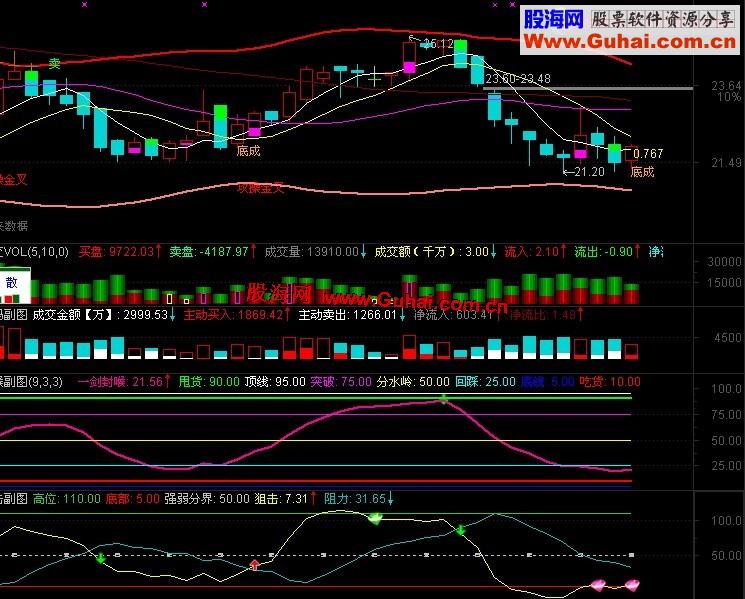Select 卖盘: -4187.97 in the VOL header

(213, 251)
